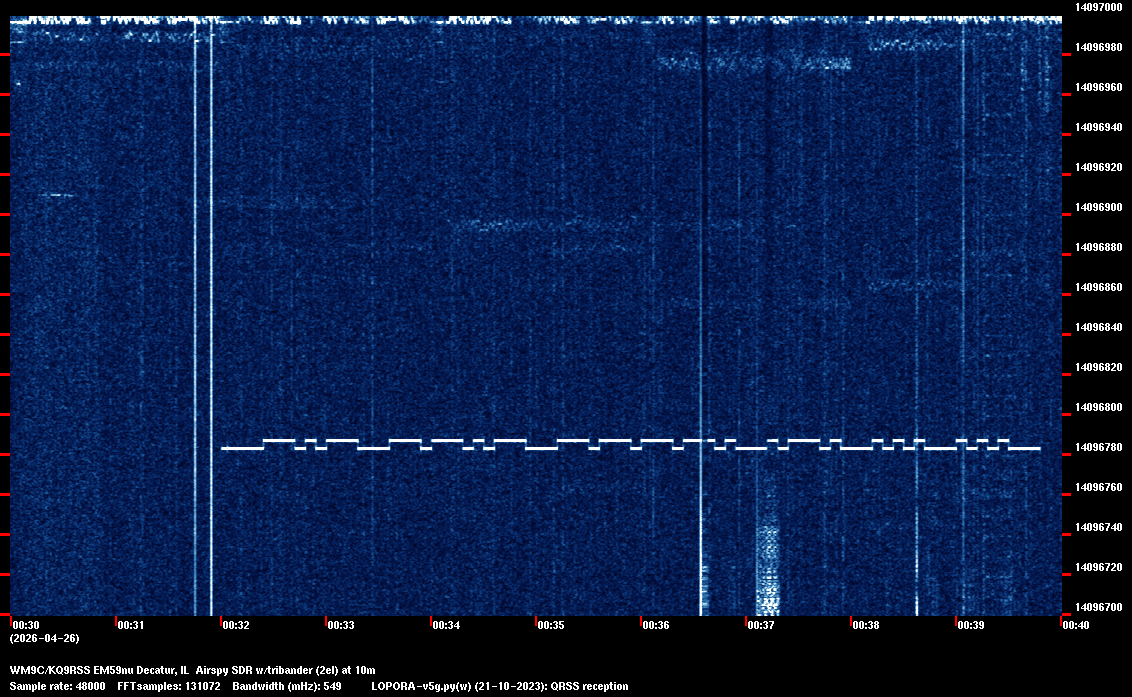Click the 00:38 time axis label
This screenshot has height=697, width=1132.
[866, 625]
